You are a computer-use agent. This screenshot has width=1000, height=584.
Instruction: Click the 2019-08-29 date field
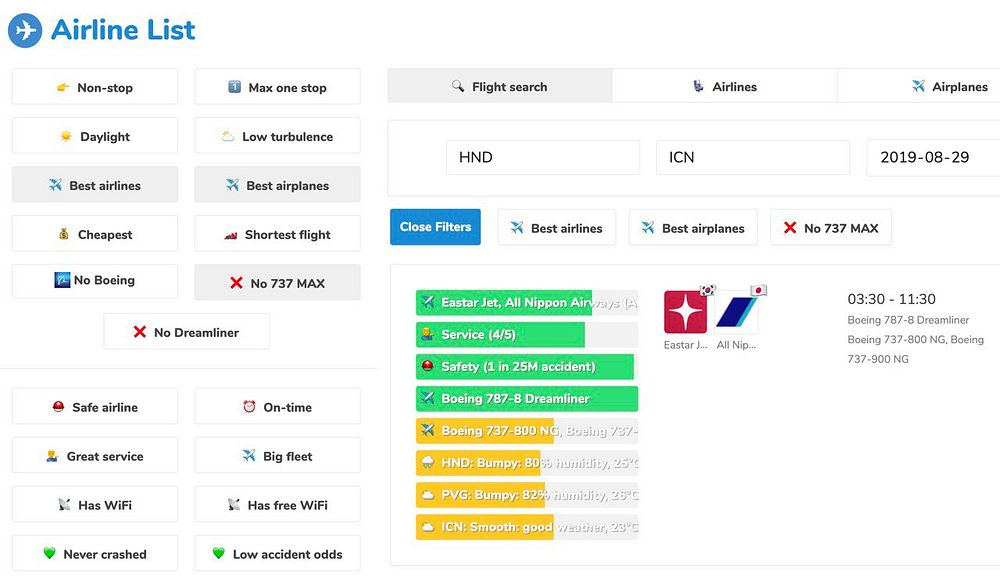tap(933, 157)
